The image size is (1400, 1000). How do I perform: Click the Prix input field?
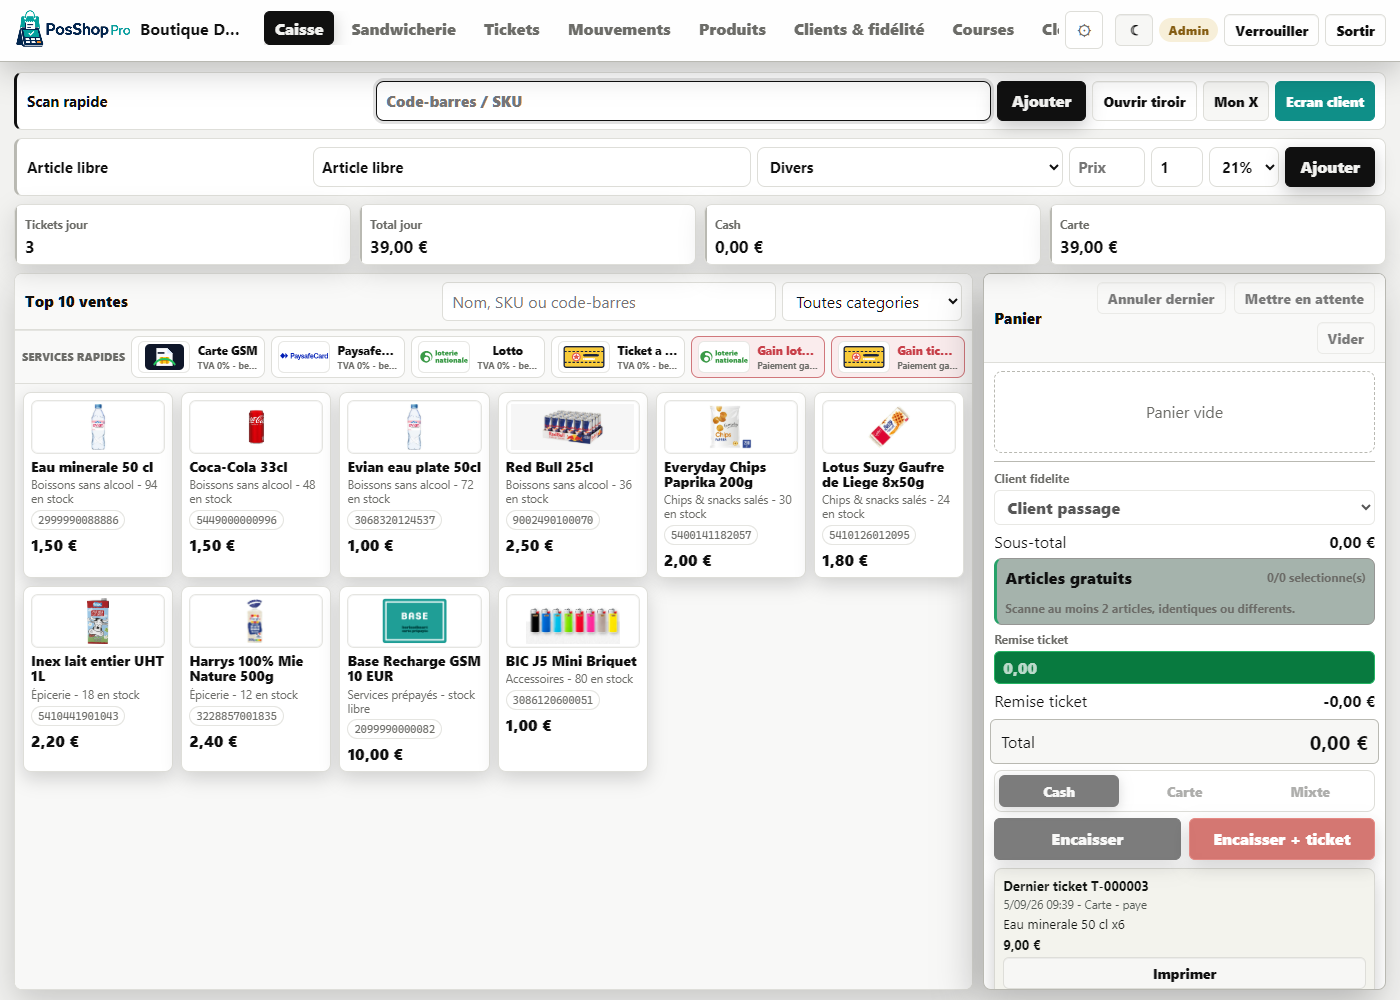point(1107,167)
